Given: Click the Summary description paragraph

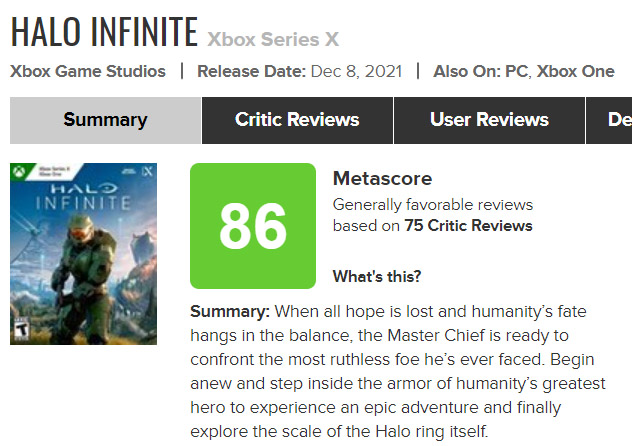Looking at the screenshot, I should (x=398, y=371).
